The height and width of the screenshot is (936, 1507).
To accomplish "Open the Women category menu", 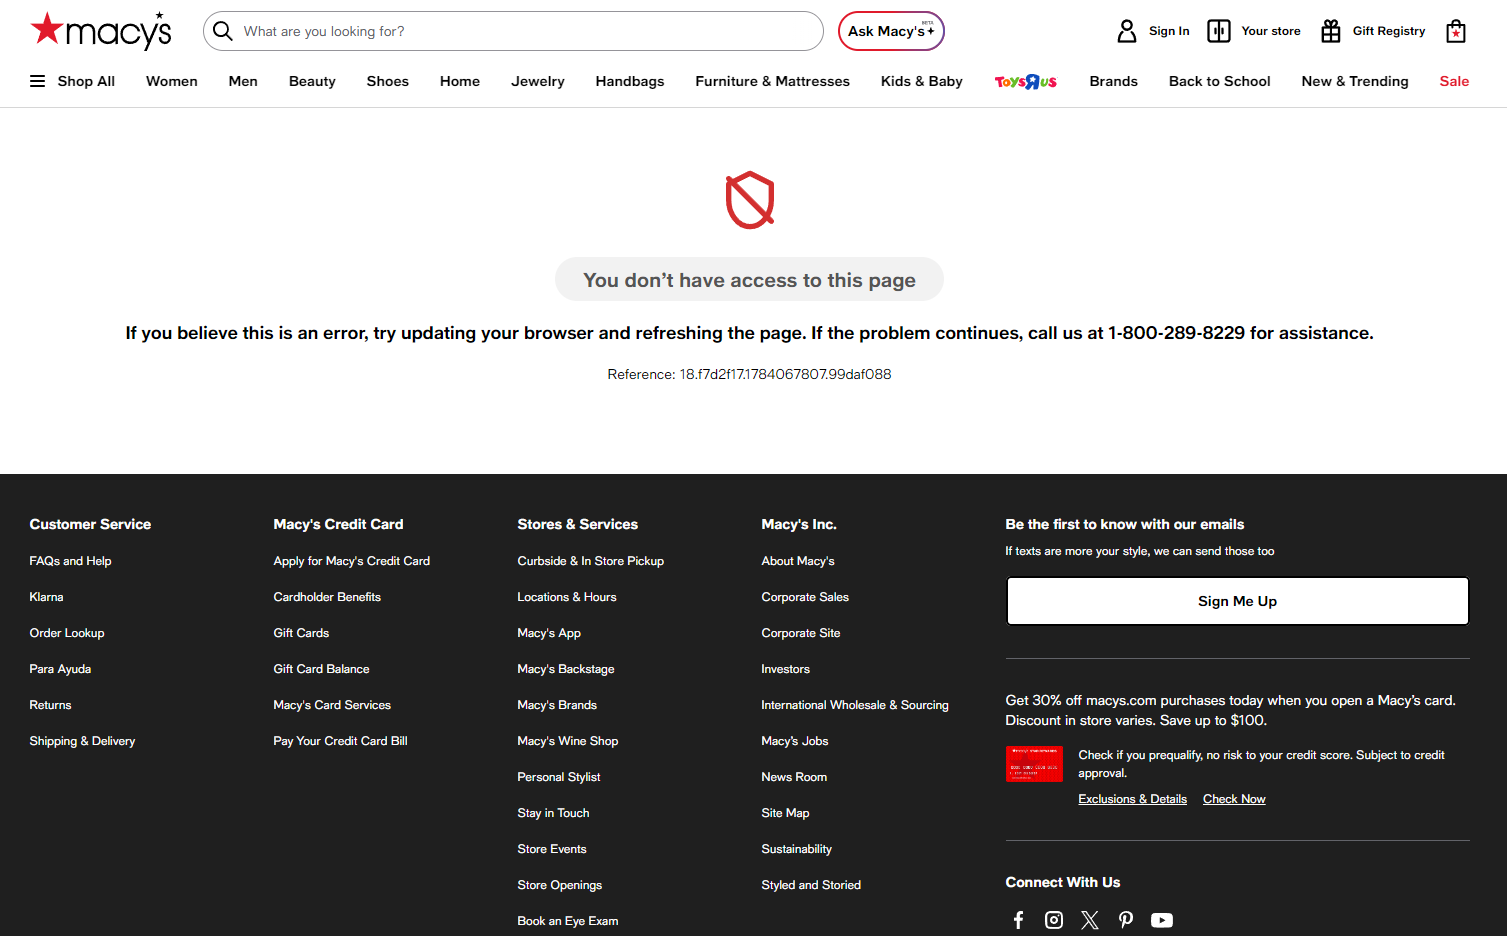I will [x=172, y=81].
